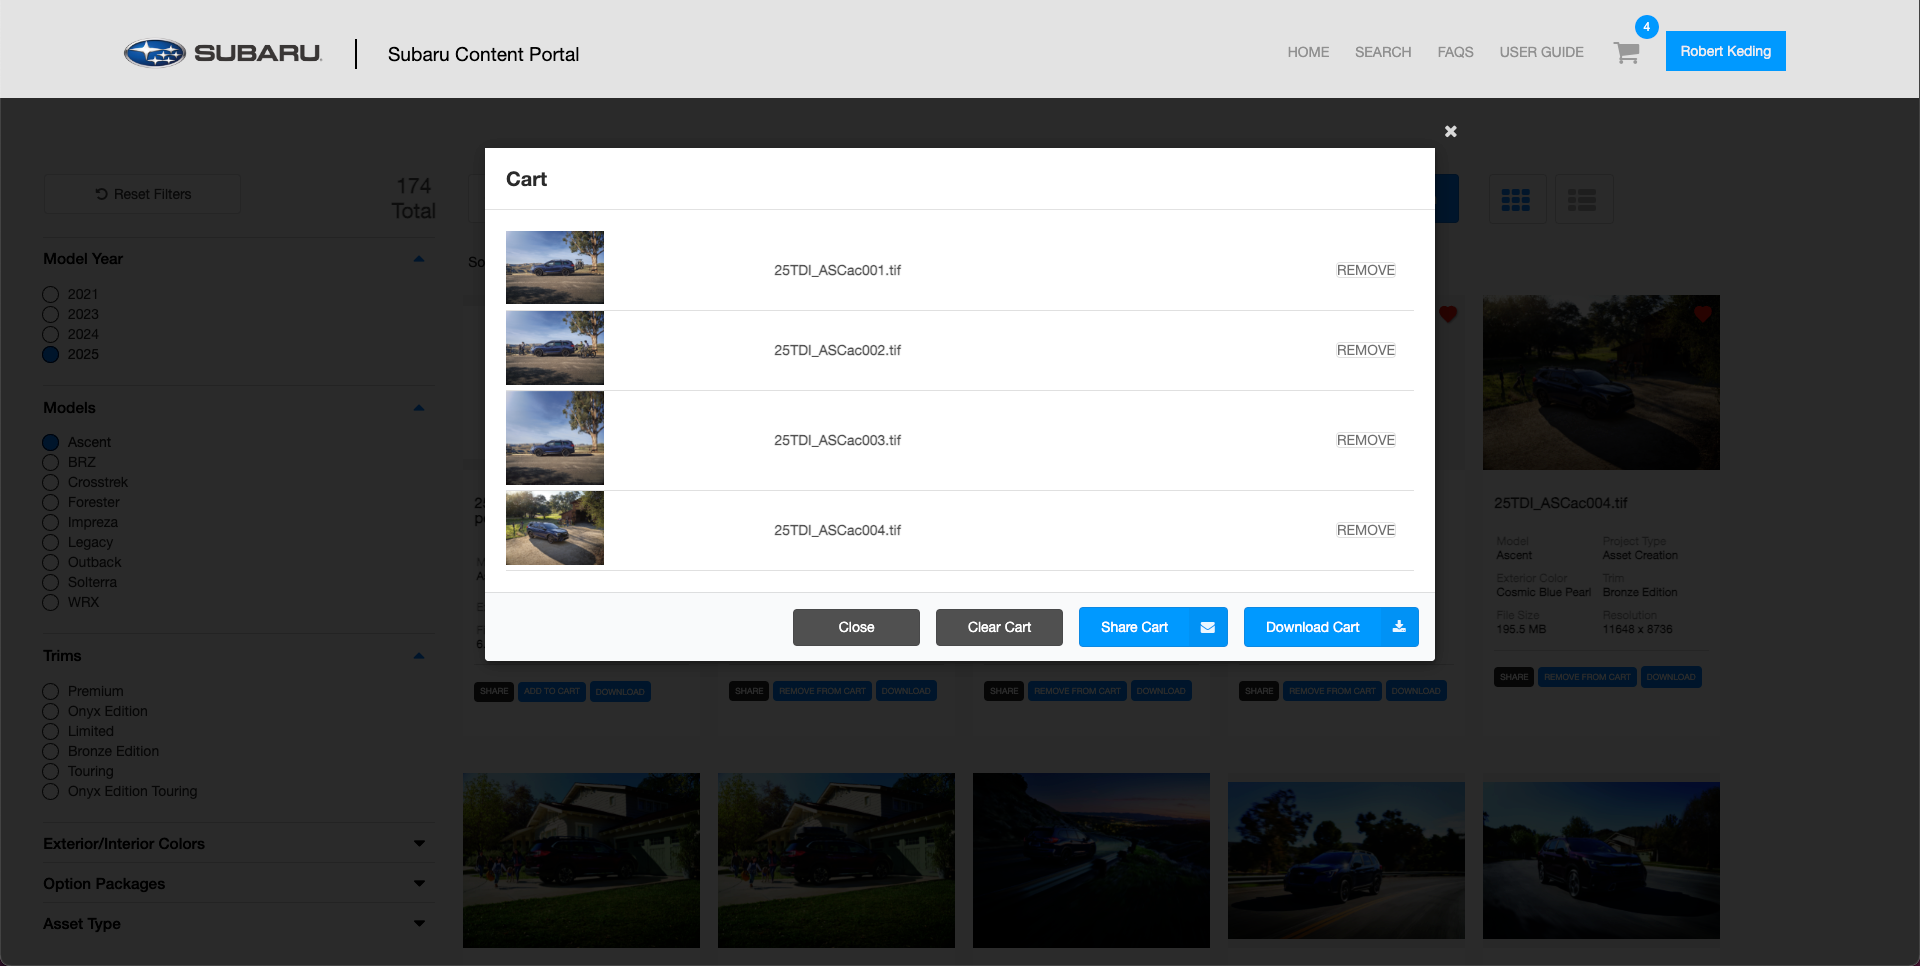Image resolution: width=1920 pixels, height=966 pixels.
Task: Select model year 2023 radio
Action: (51, 314)
